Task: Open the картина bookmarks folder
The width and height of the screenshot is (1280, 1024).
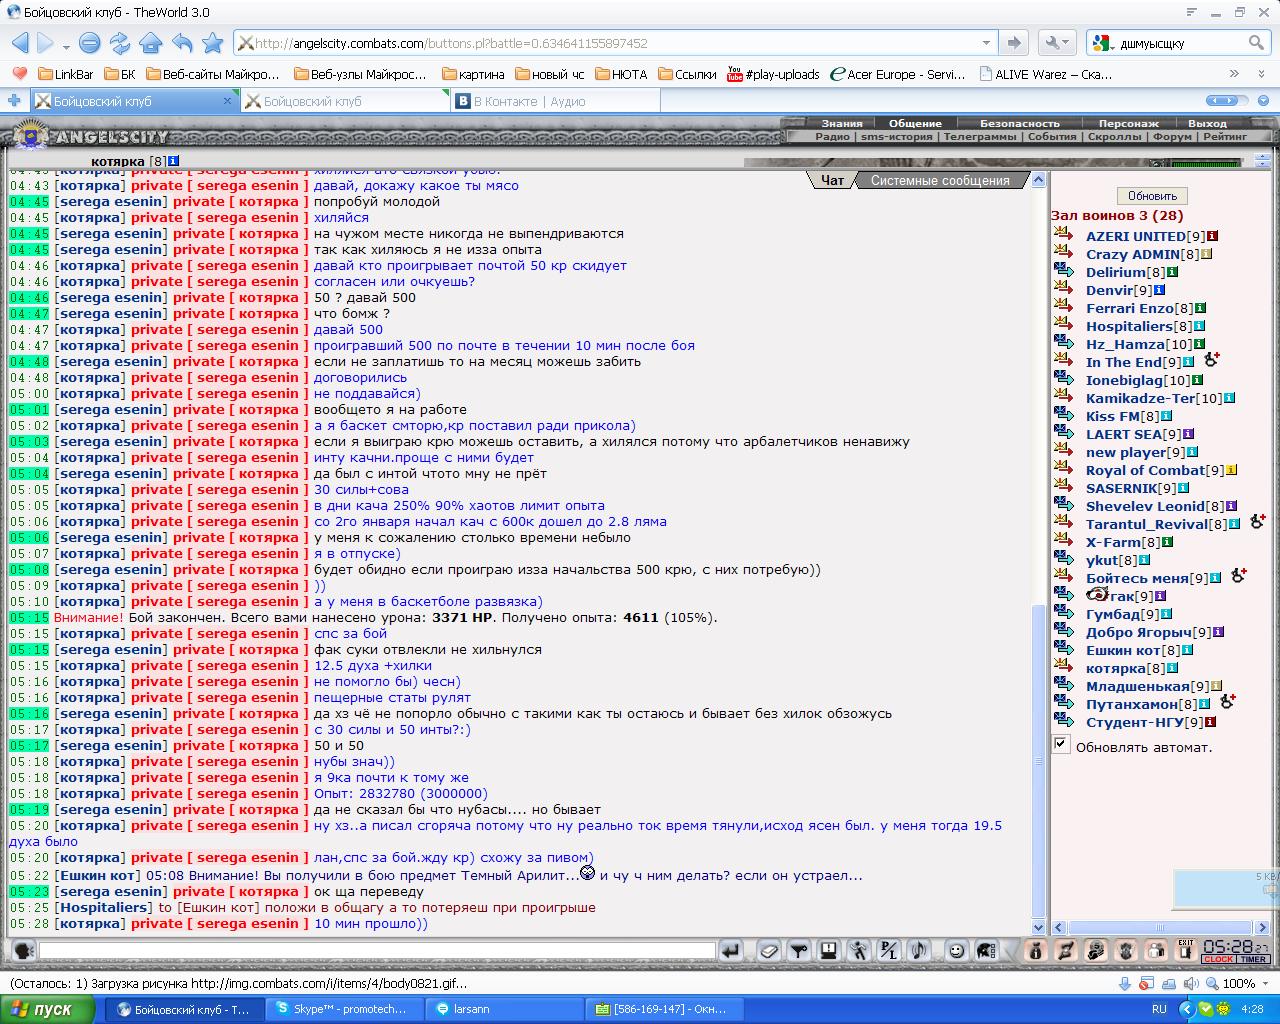Action: click(473, 74)
